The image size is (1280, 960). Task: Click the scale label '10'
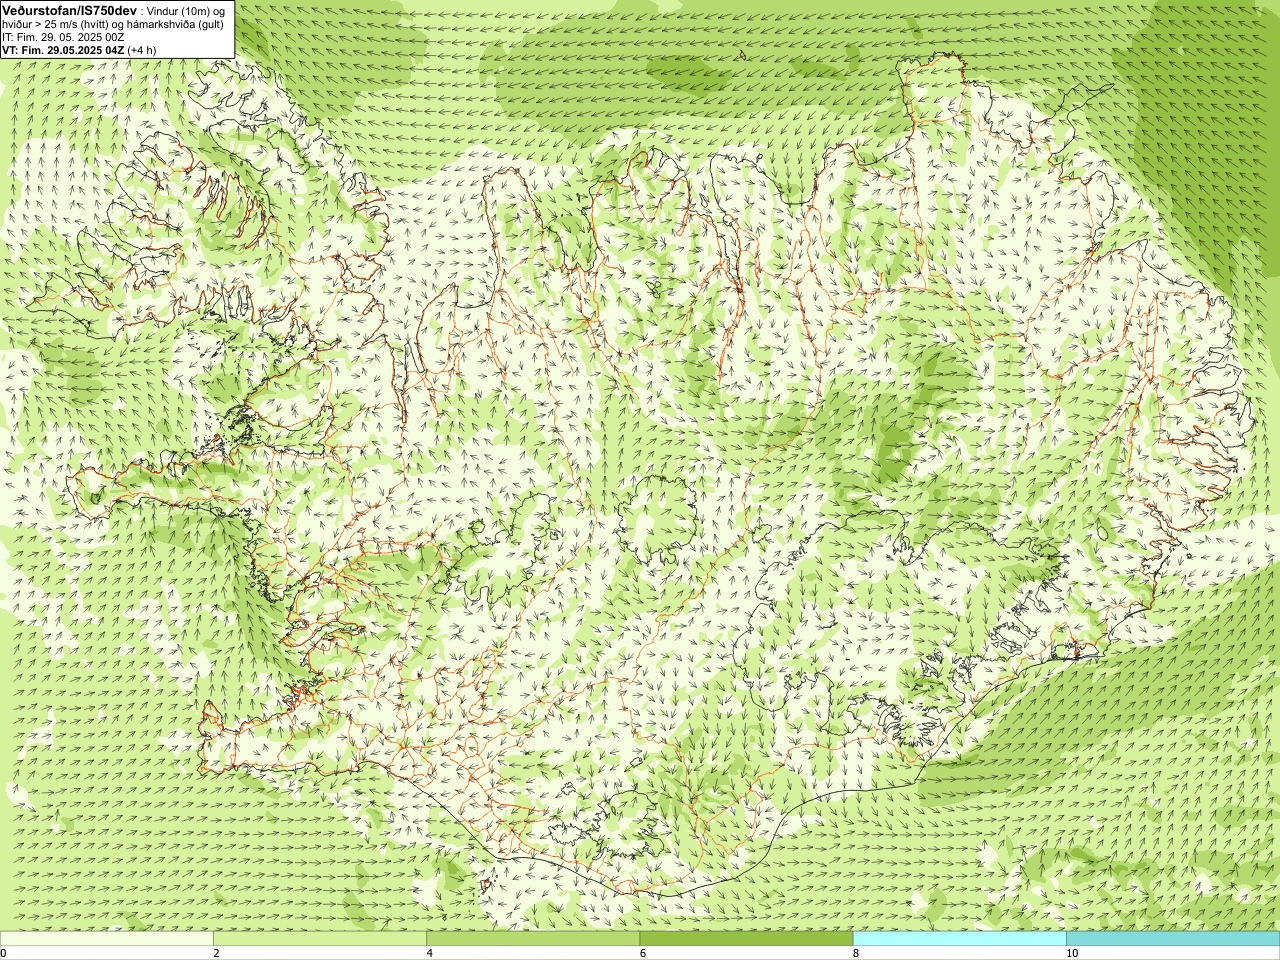[x=1072, y=954]
